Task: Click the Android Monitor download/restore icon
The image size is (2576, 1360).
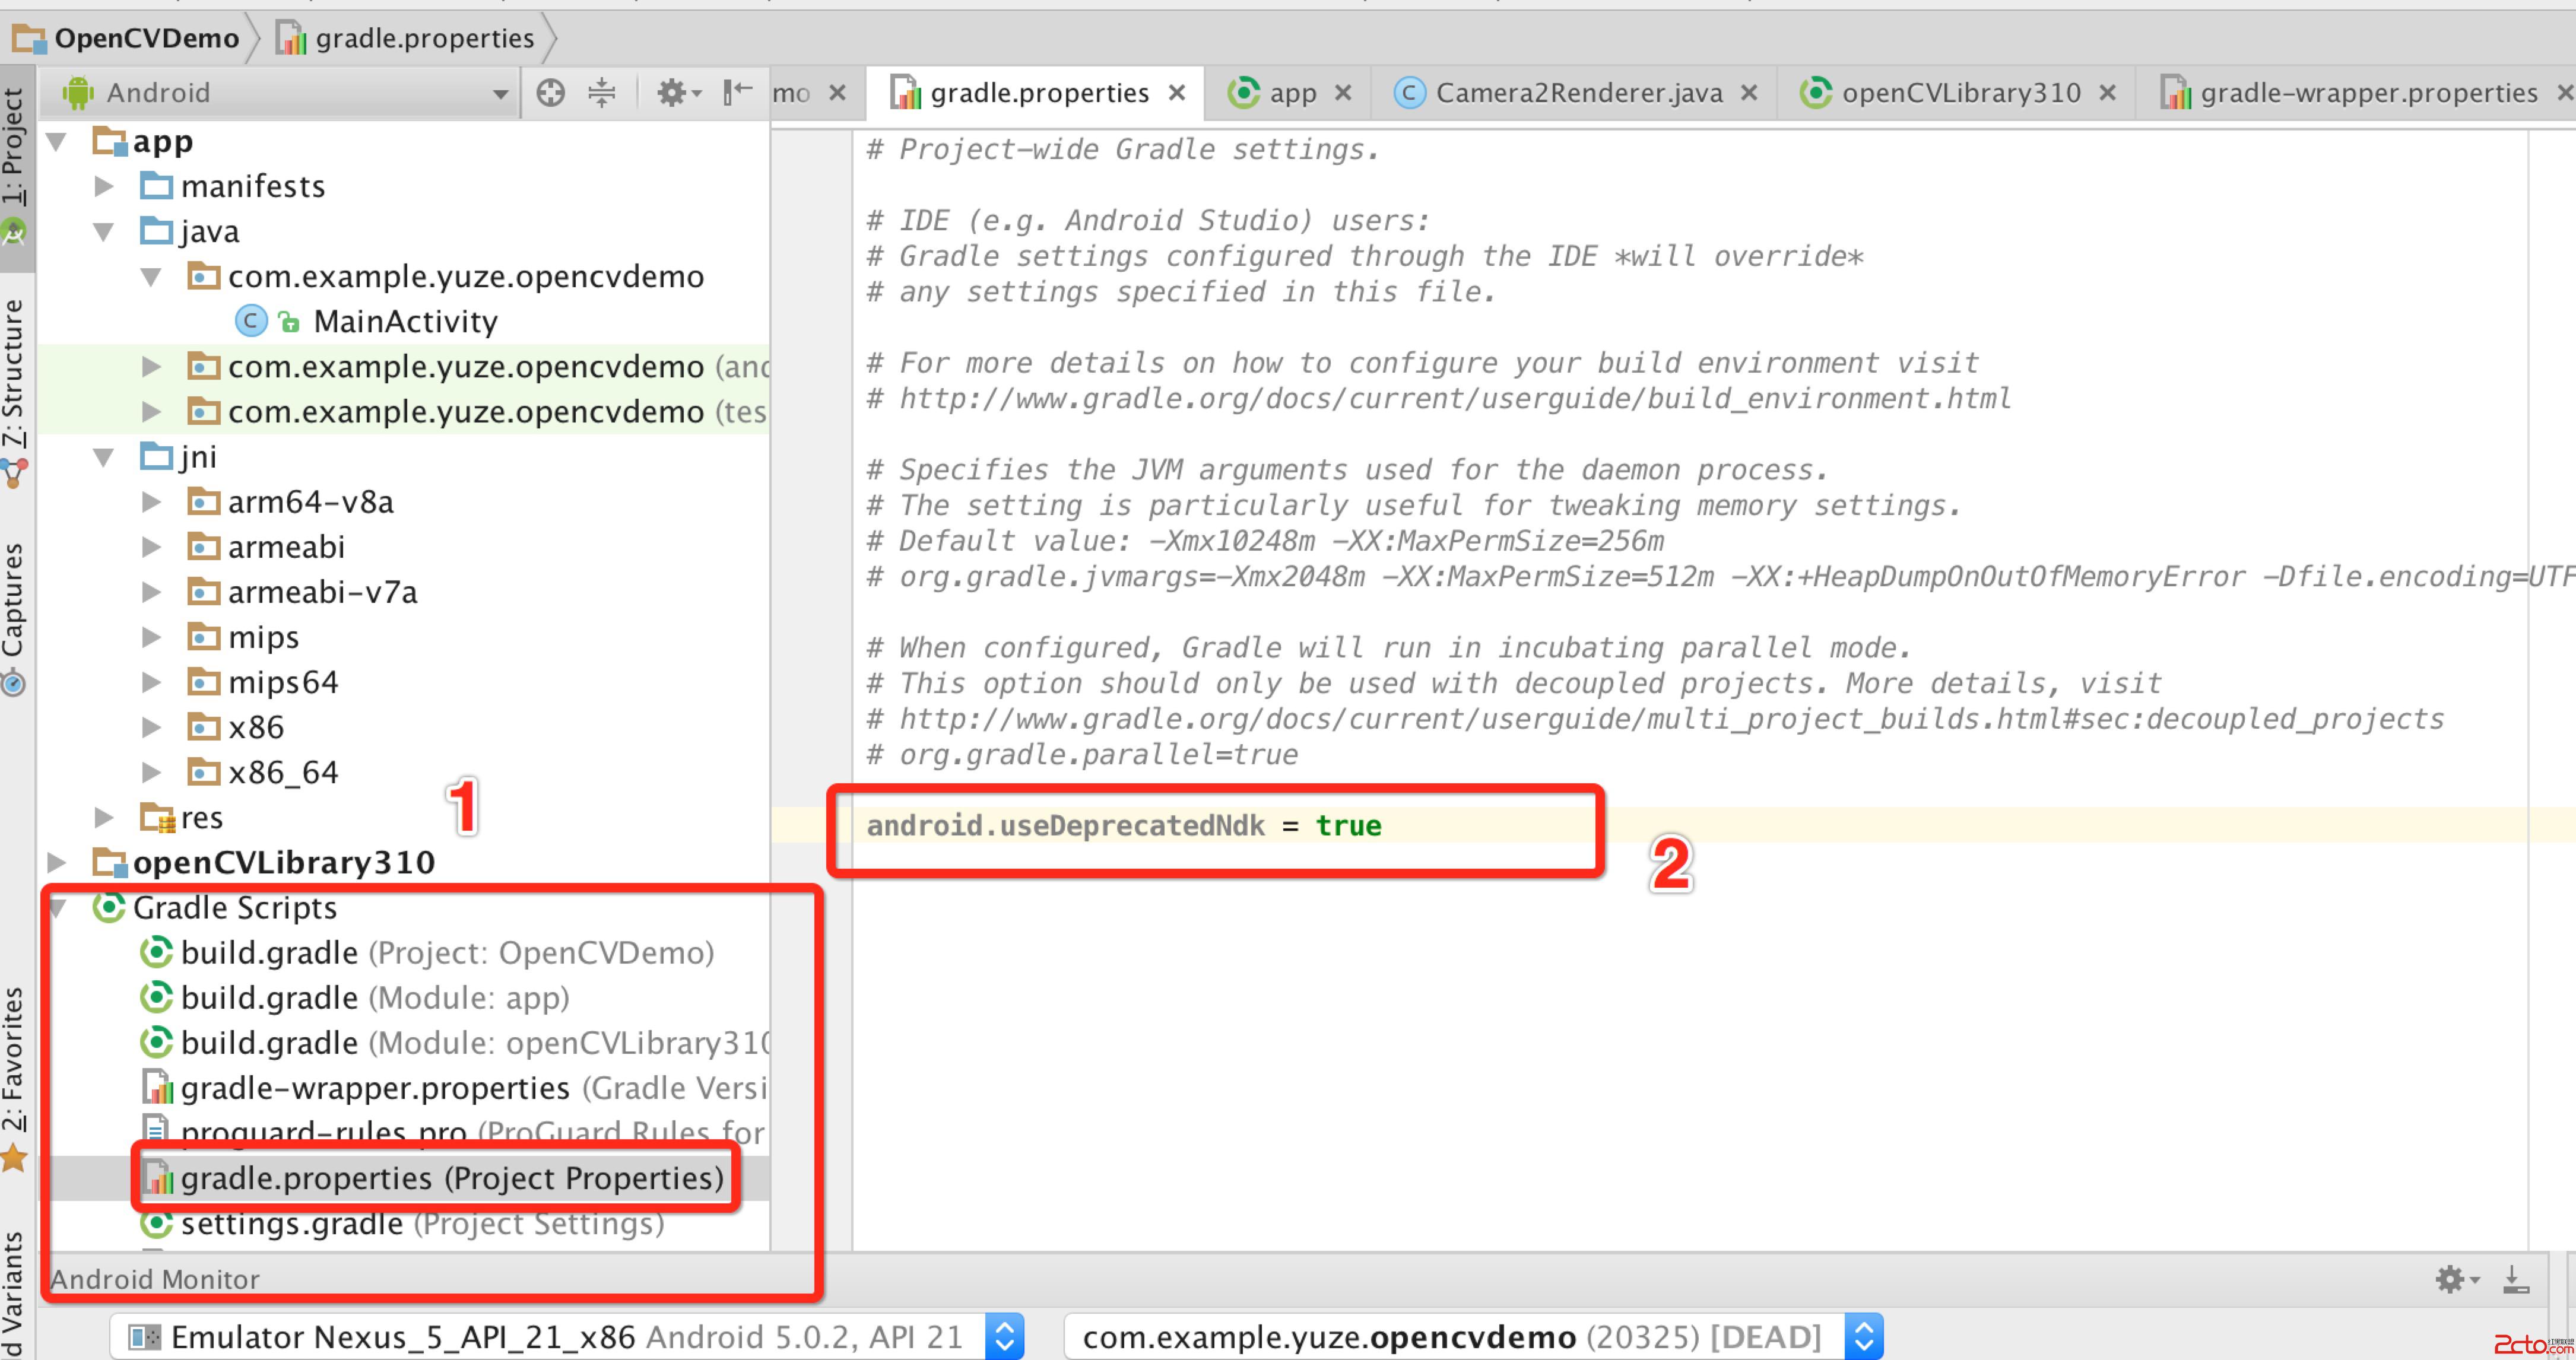Action: pos(2516,1279)
